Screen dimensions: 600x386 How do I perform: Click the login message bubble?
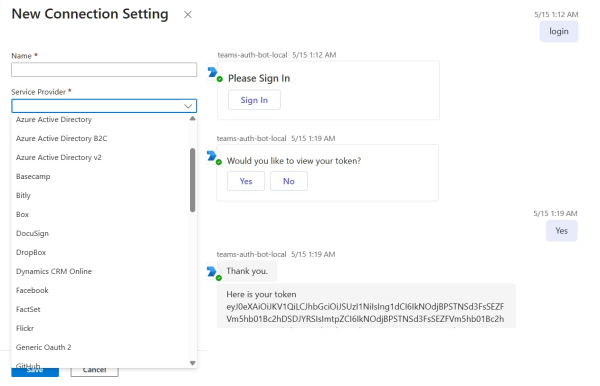tap(559, 31)
